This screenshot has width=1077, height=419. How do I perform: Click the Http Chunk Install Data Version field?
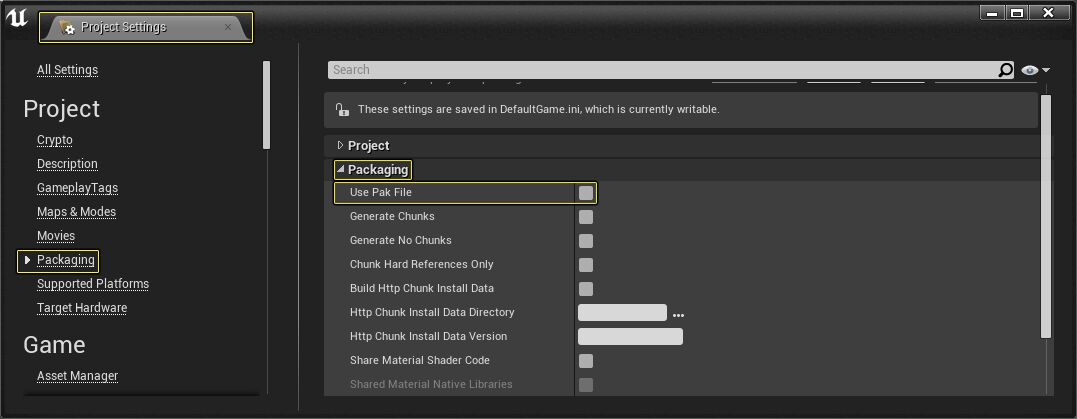[630, 337]
